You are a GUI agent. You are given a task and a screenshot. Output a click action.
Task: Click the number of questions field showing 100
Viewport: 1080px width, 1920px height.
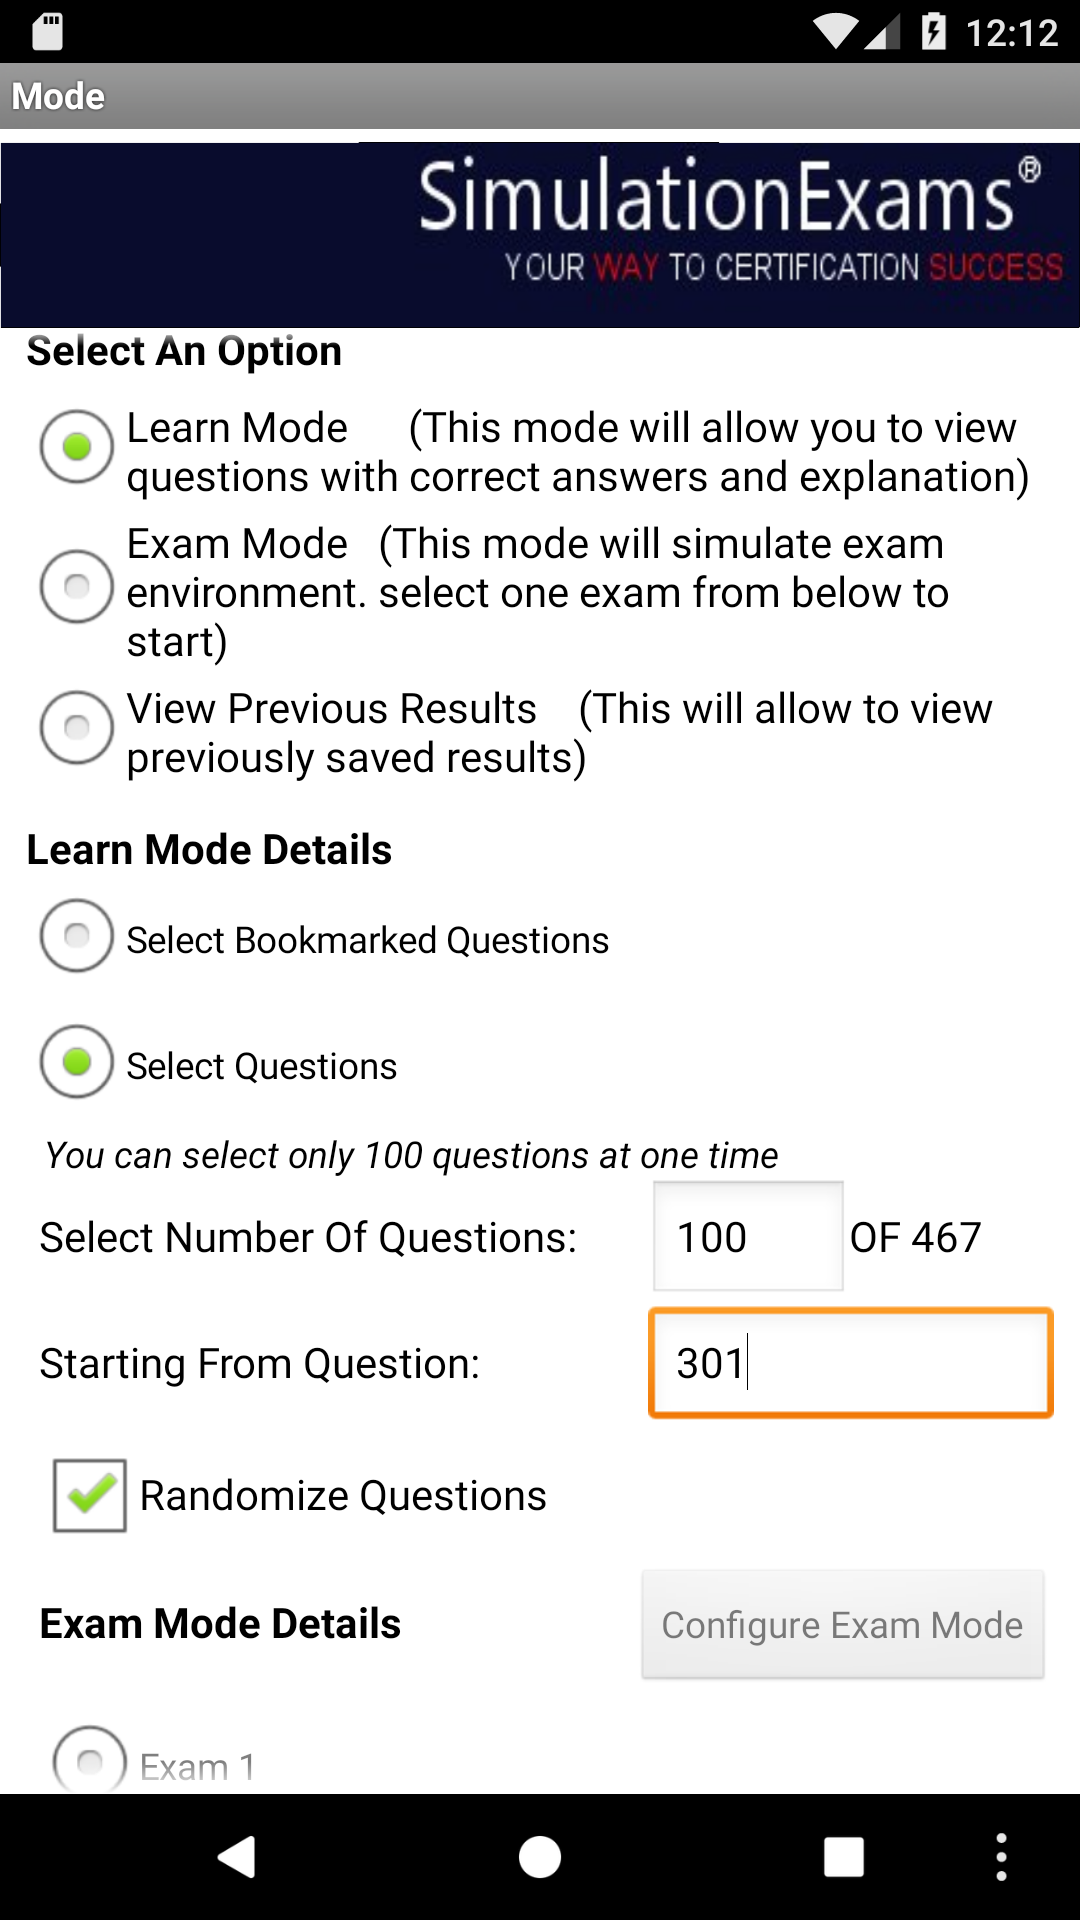tap(747, 1237)
